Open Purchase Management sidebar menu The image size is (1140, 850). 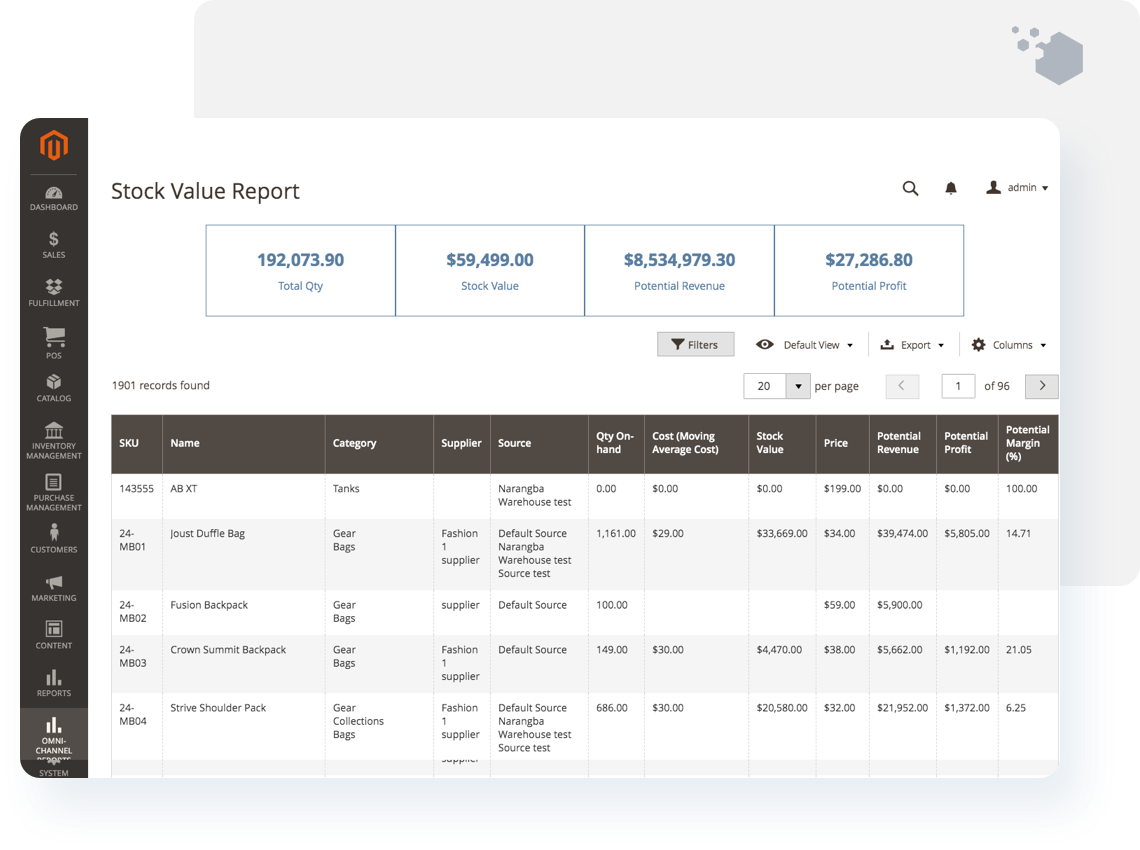[54, 492]
